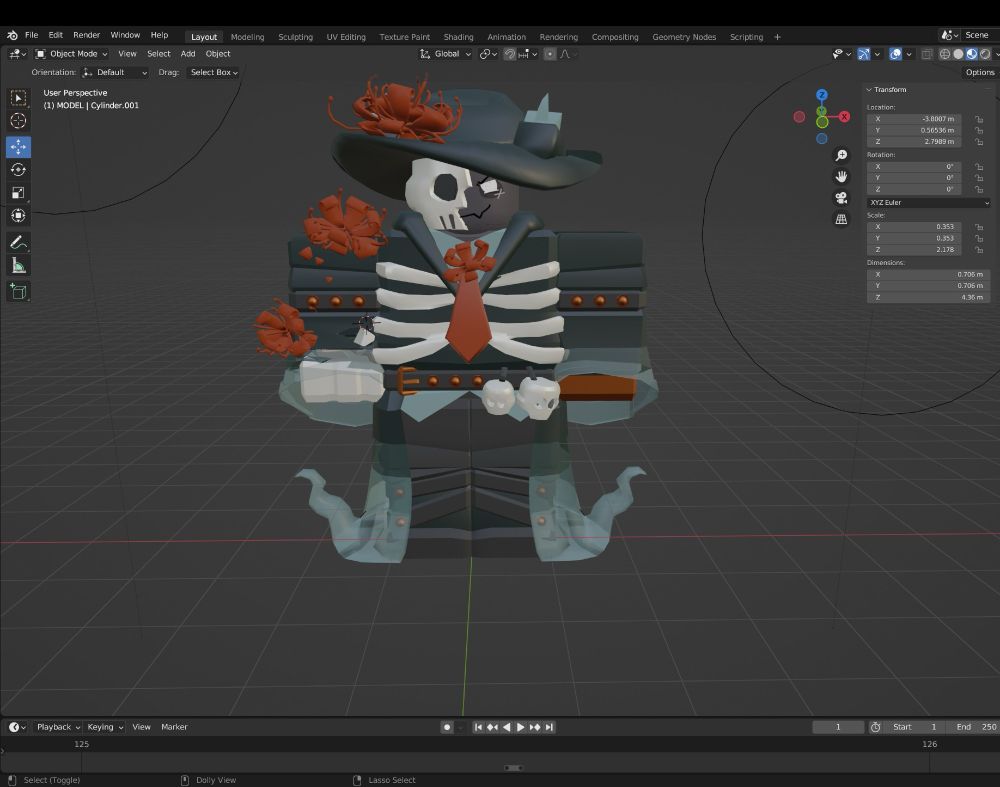Open the Orientation Default dropdown
Image resolution: width=1000 pixels, height=787 pixels.
[115, 73]
